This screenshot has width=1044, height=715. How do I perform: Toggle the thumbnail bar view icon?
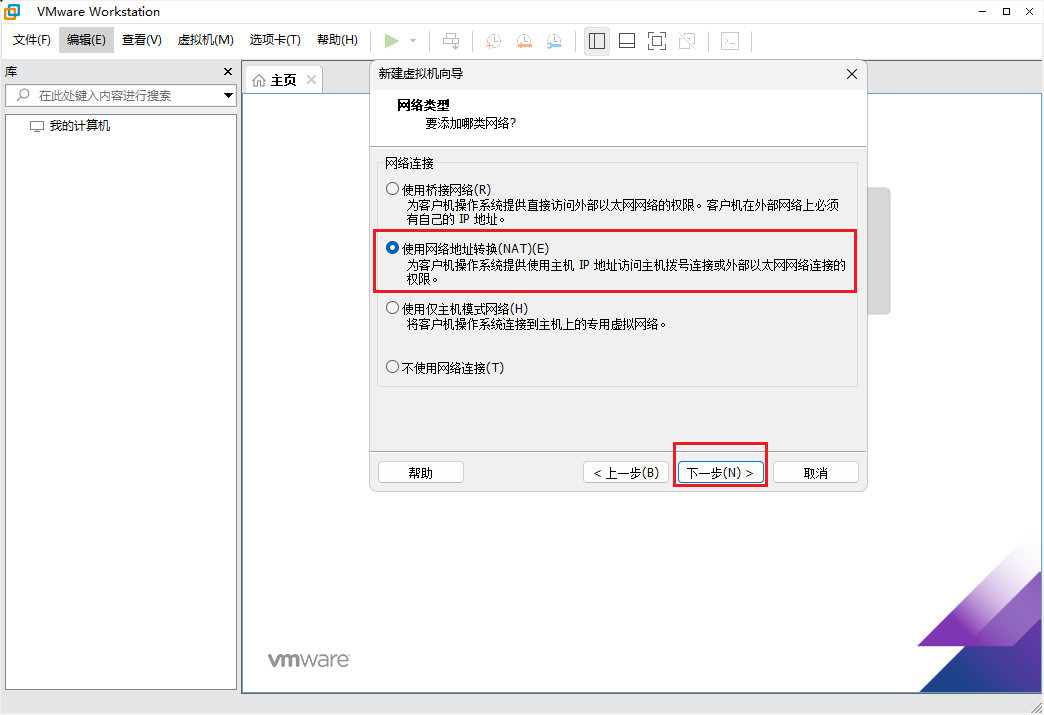click(x=627, y=41)
